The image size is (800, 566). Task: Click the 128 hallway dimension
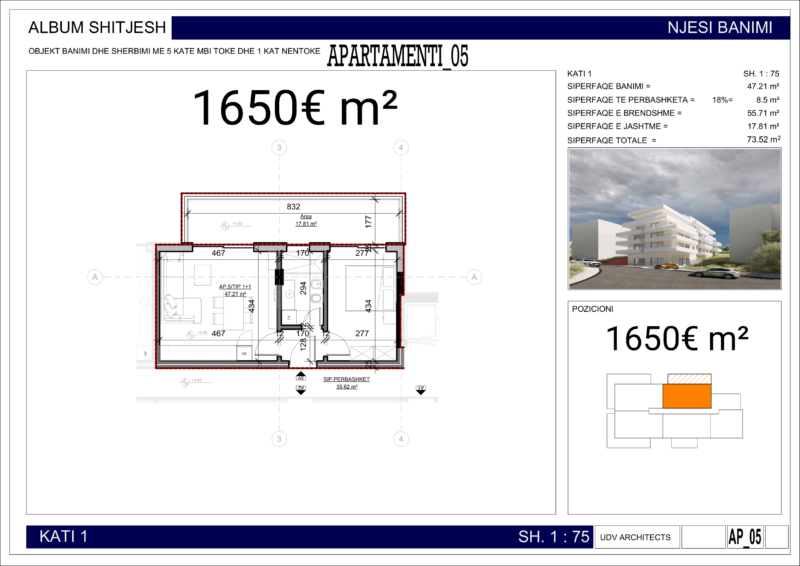[x=303, y=344]
